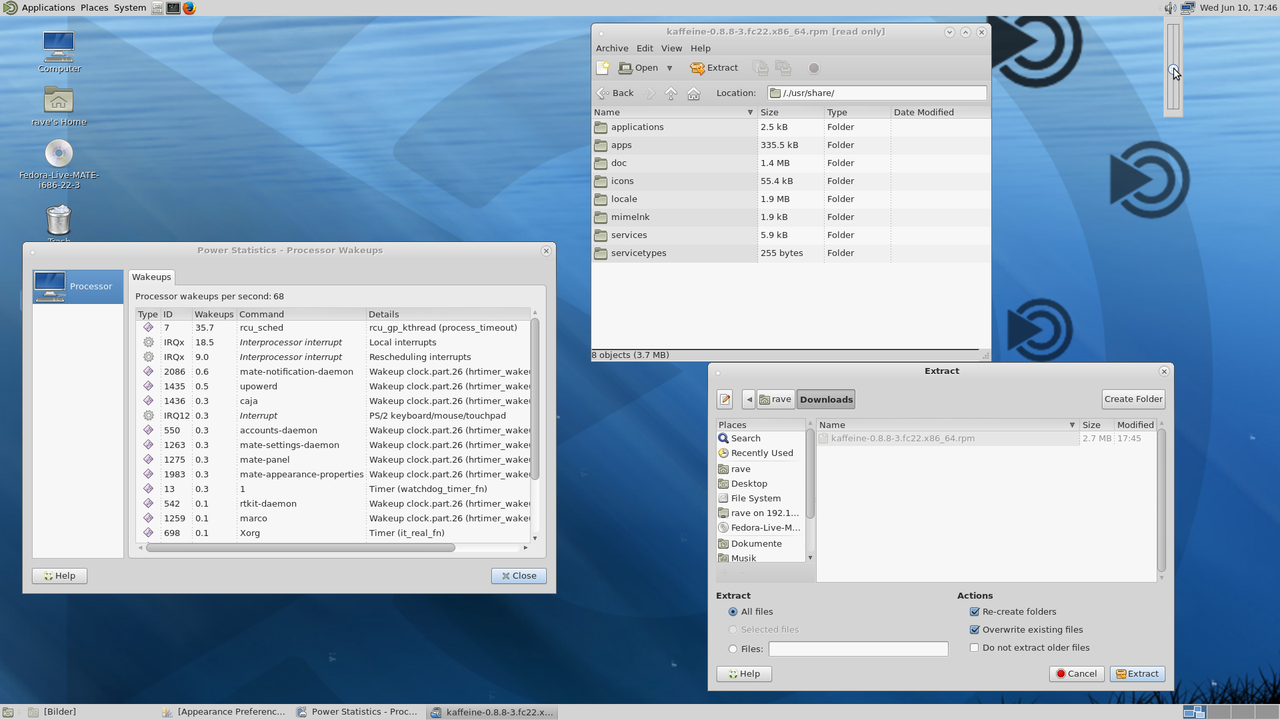Disable the Re-create folders checkbox
The height and width of the screenshot is (720, 1280).
(x=975, y=612)
